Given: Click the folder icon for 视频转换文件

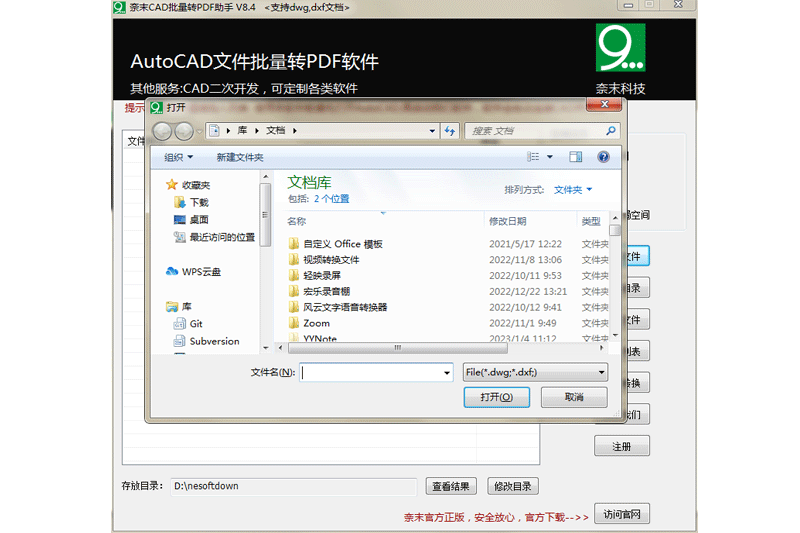Looking at the screenshot, I should tap(293, 260).
